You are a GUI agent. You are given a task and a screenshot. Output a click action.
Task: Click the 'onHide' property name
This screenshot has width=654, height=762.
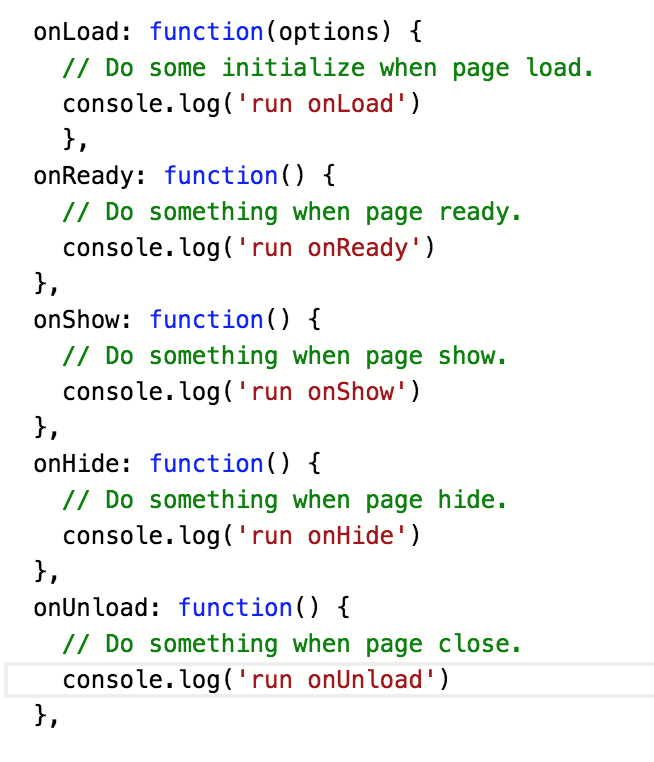(x=76, y=464)
